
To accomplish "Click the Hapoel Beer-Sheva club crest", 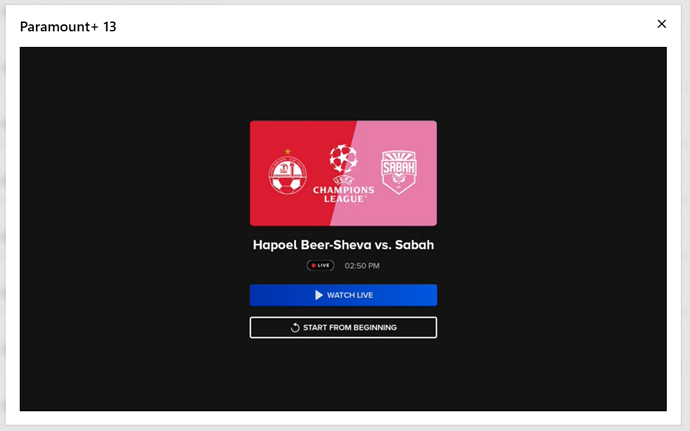I will (x=287, y=172).
